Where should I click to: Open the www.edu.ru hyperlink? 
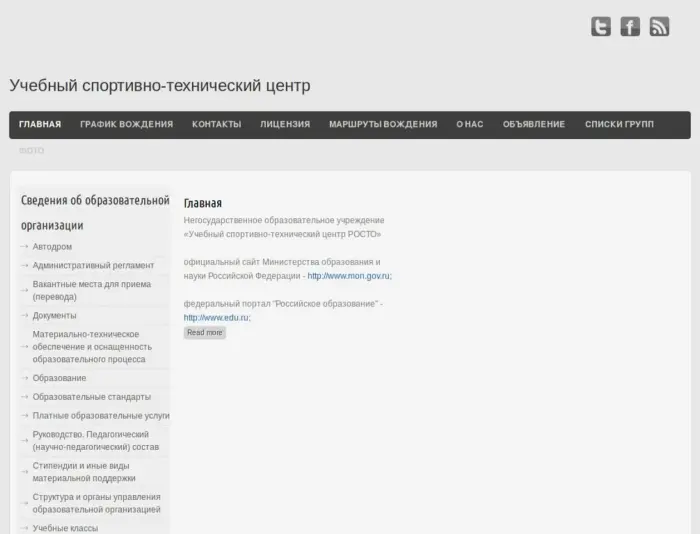pos(216,318)
